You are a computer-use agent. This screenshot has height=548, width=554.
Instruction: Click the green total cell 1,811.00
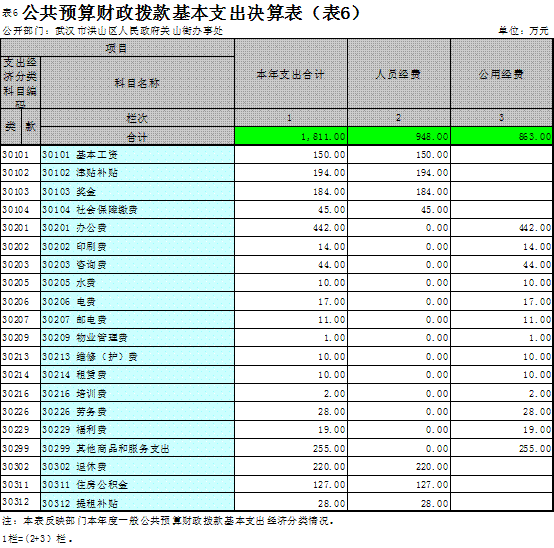click(291, 136)
